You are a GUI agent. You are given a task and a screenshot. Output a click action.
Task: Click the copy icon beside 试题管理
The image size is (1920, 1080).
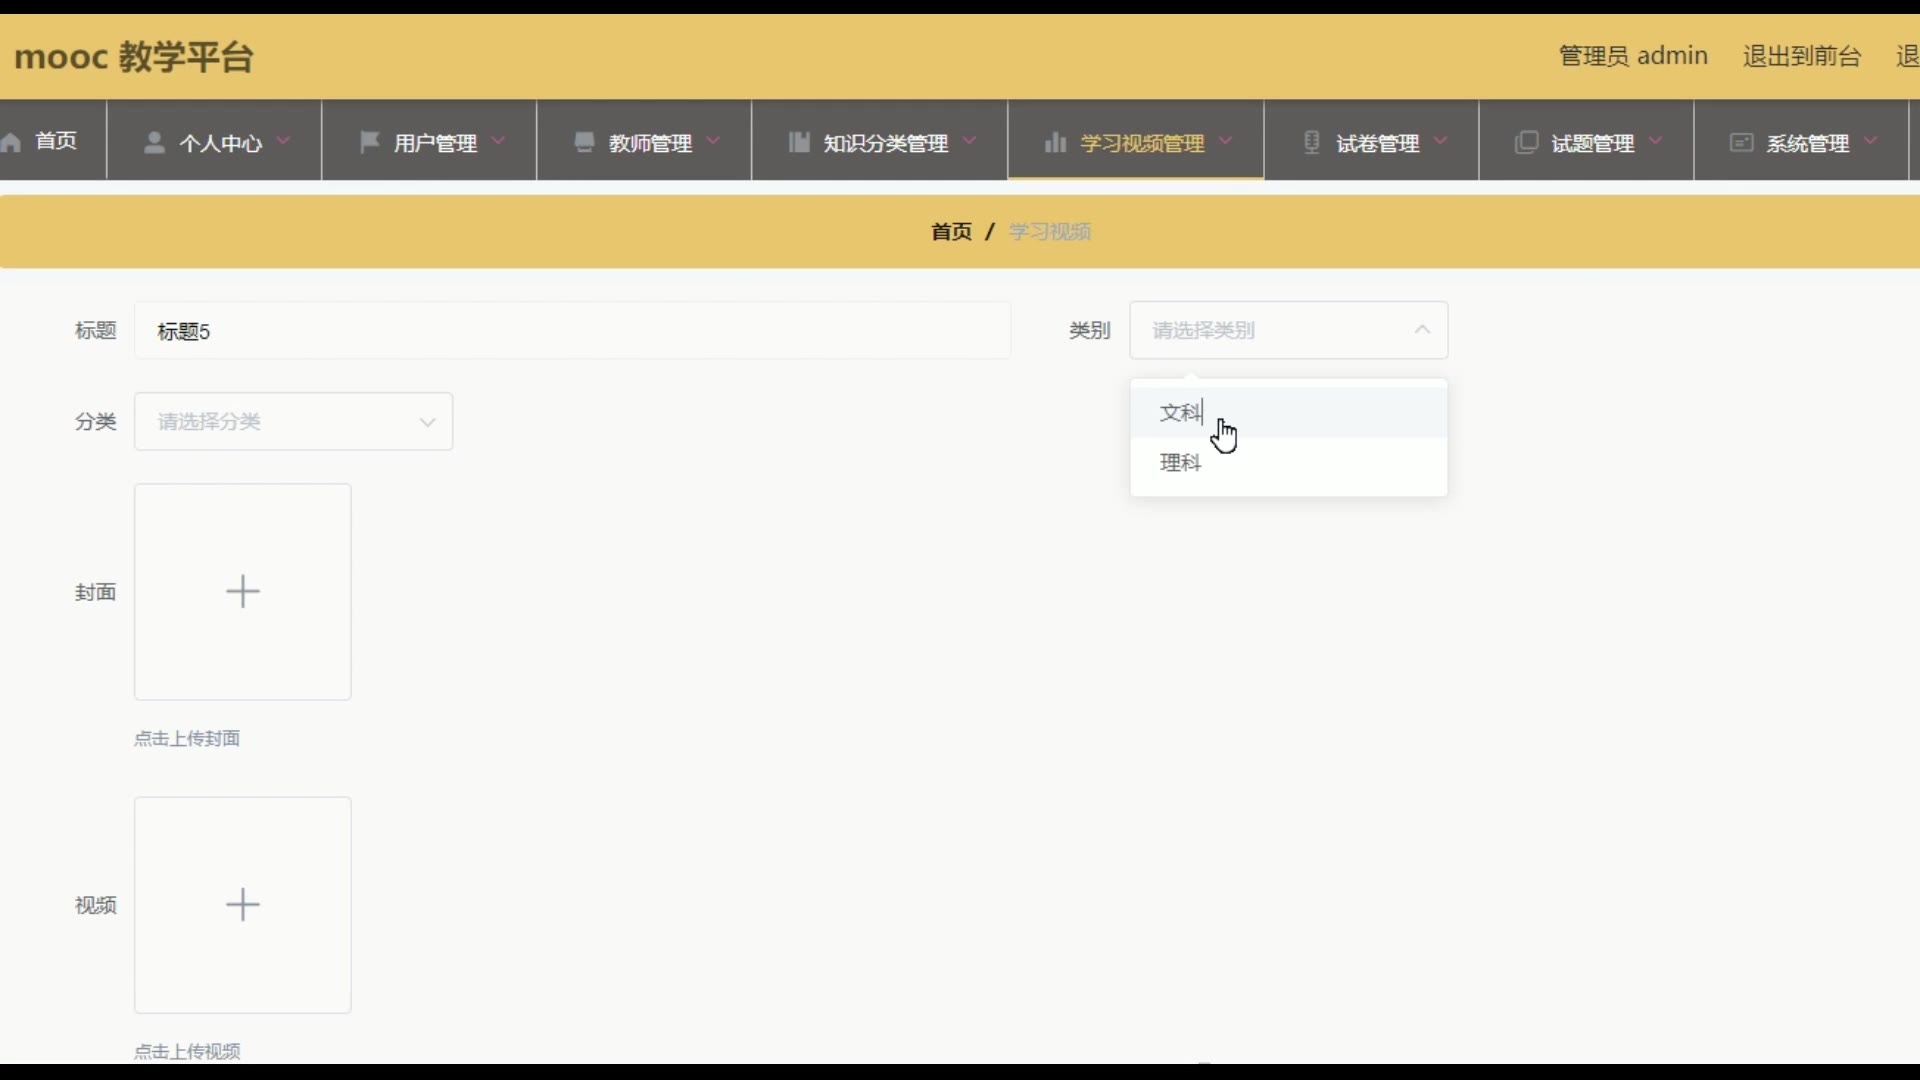click(x=1526, y=142)
